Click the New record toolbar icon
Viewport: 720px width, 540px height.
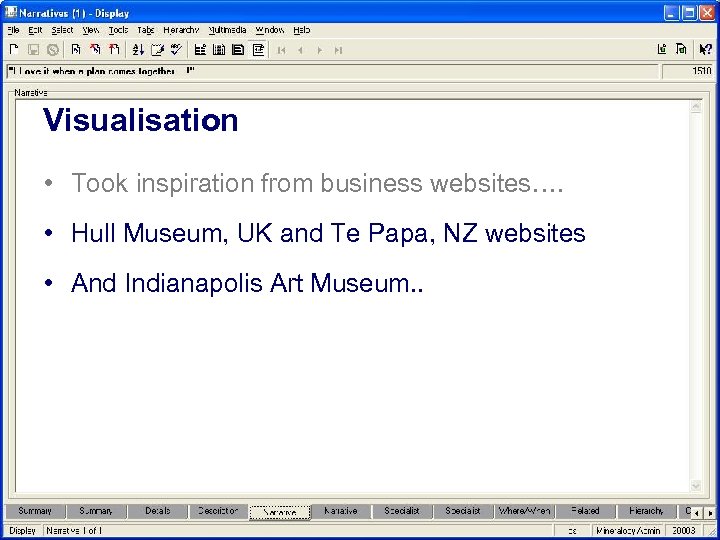14,50
